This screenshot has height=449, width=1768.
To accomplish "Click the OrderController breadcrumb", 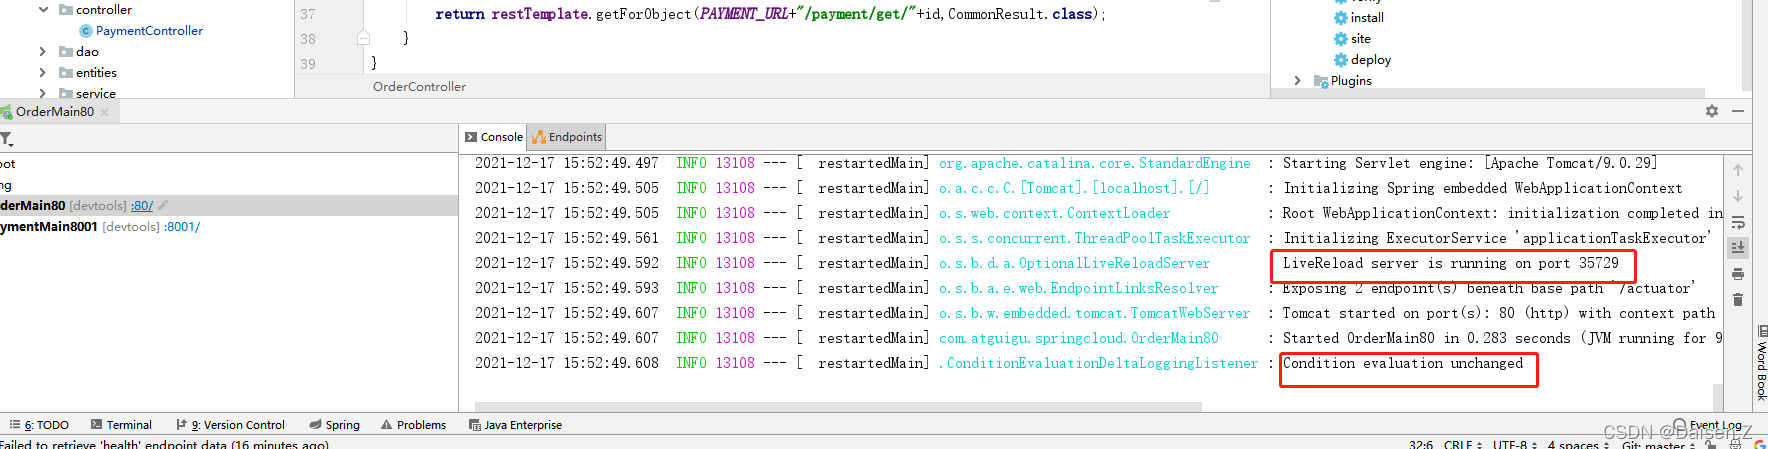I will 419,87.
